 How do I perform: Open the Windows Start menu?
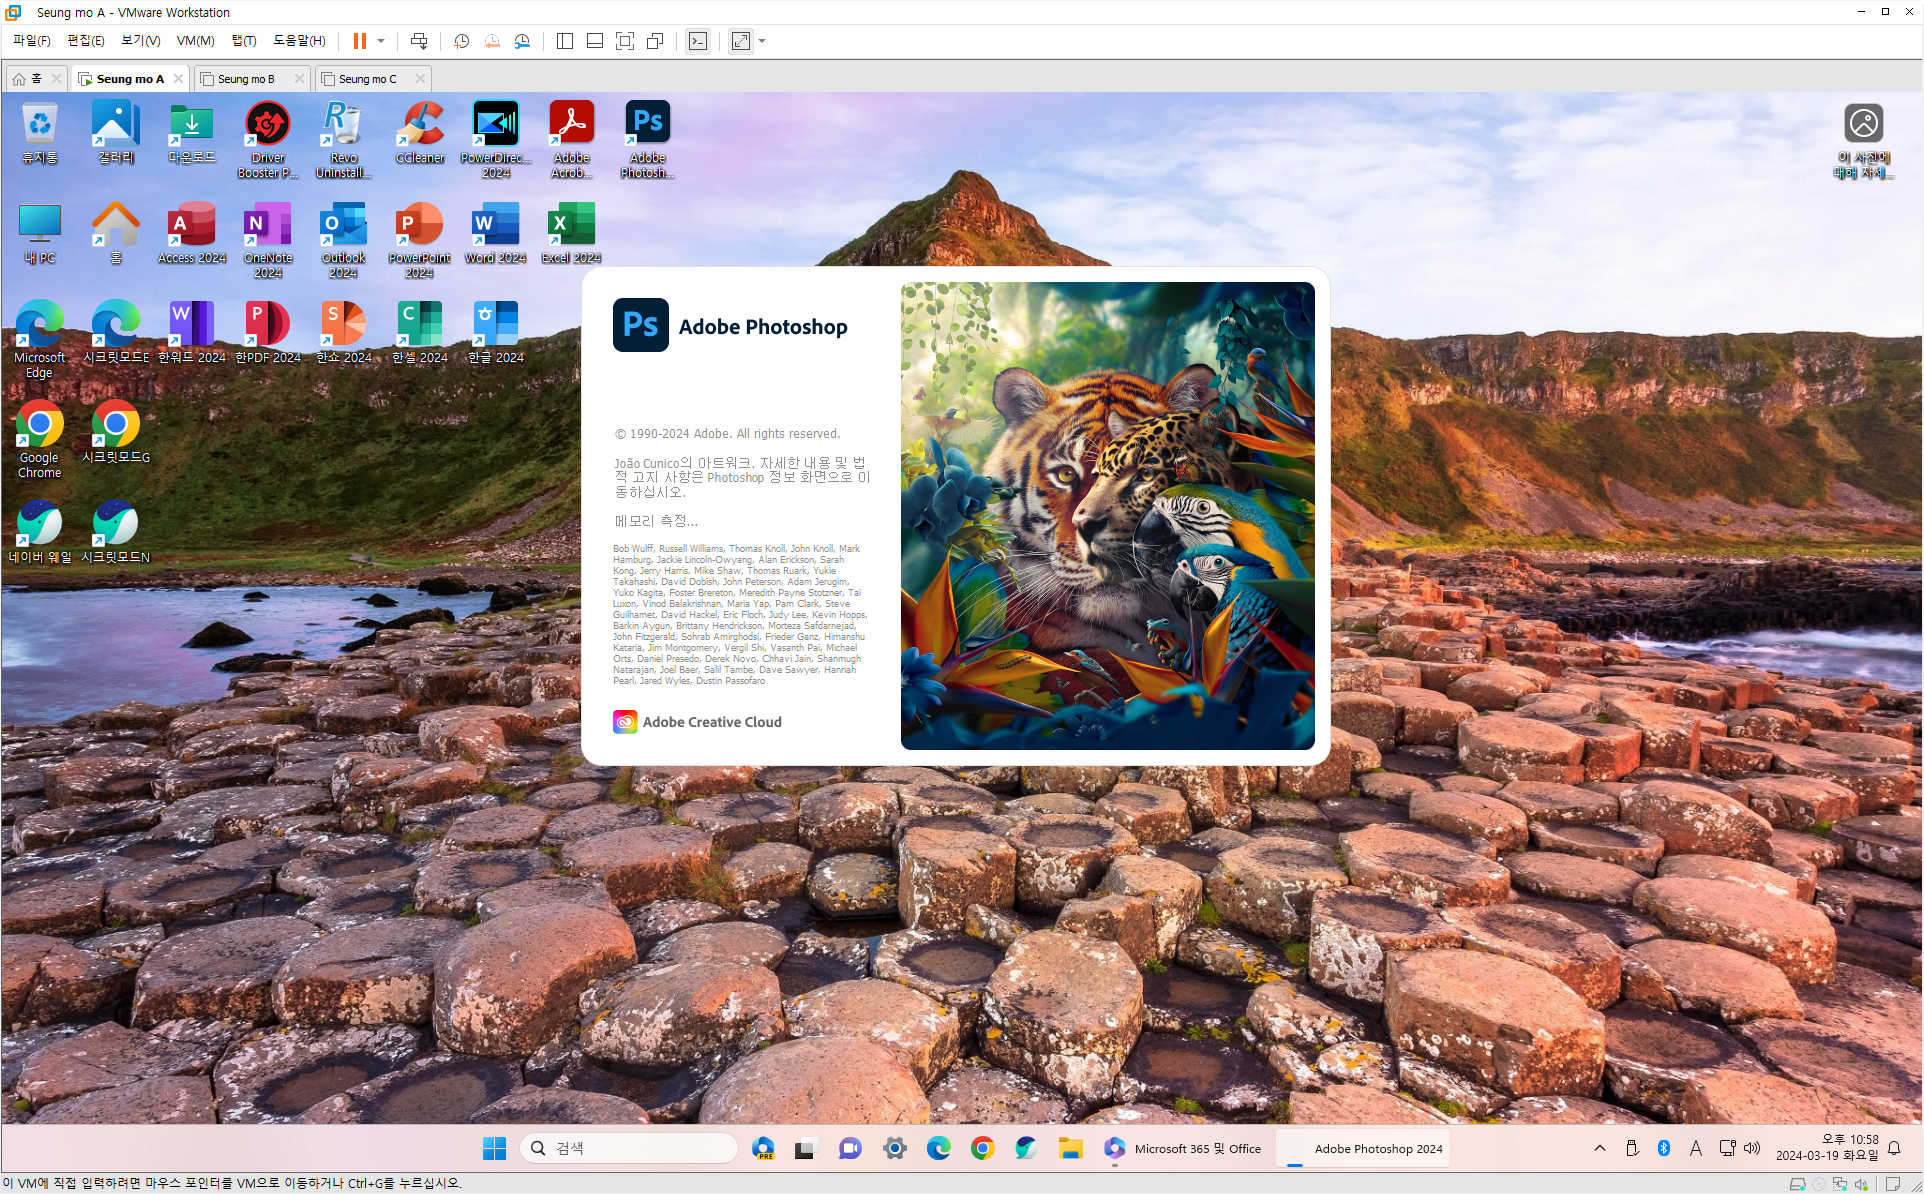tap(494, 1149)
